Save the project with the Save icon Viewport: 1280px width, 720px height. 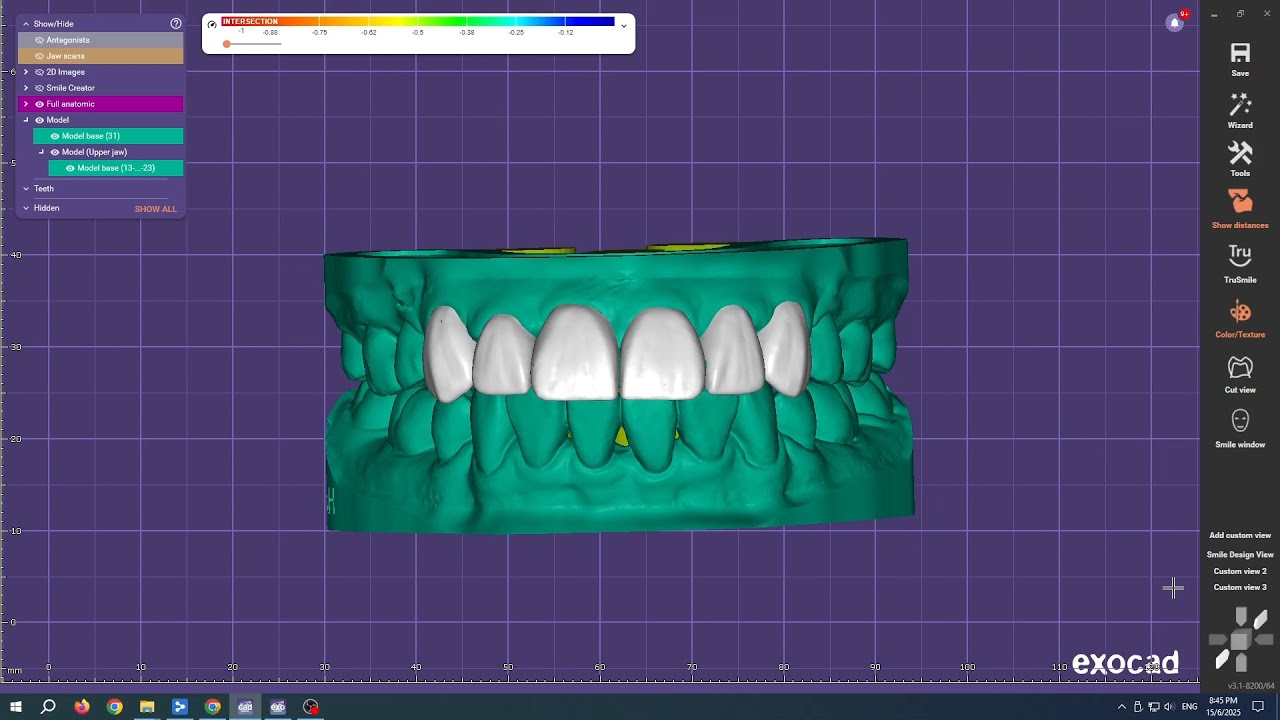[1240, 53]
